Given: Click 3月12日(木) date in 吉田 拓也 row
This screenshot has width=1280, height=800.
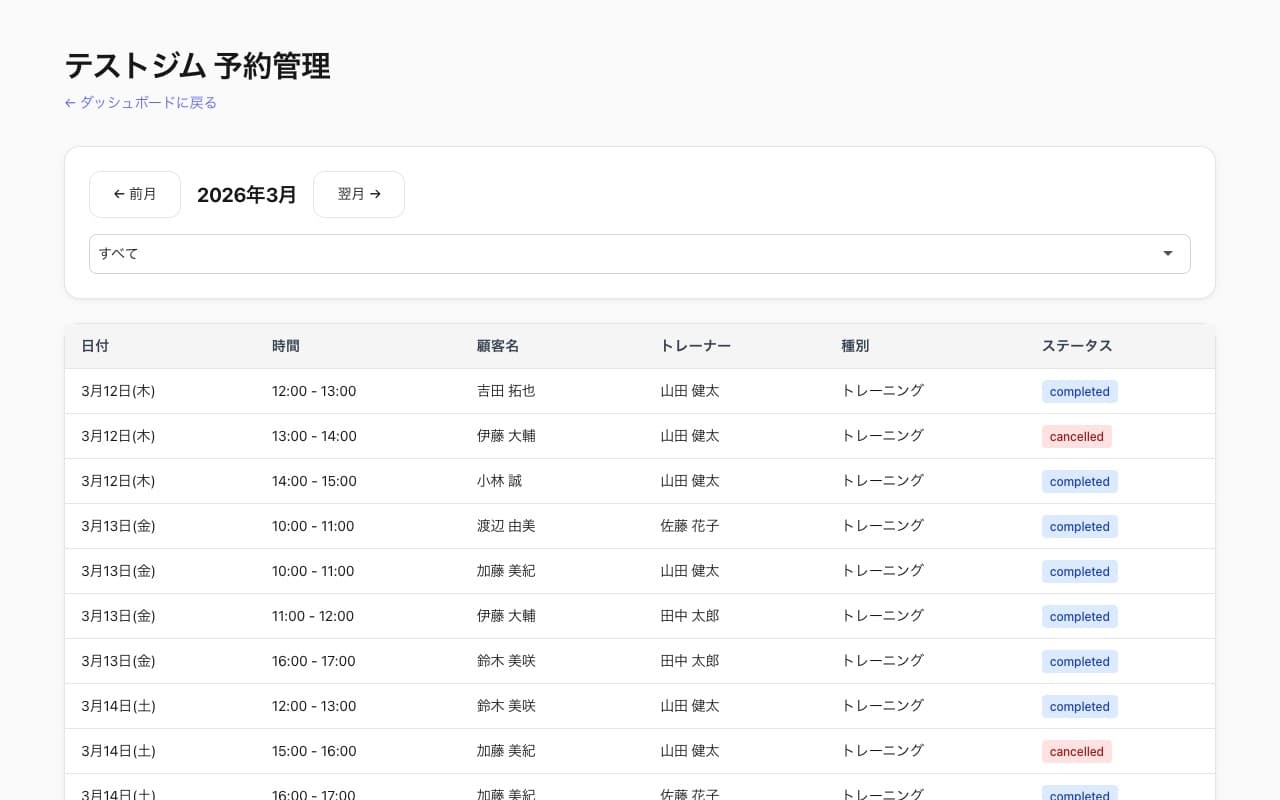Looking at the screenshot, I should pos(118,391).
